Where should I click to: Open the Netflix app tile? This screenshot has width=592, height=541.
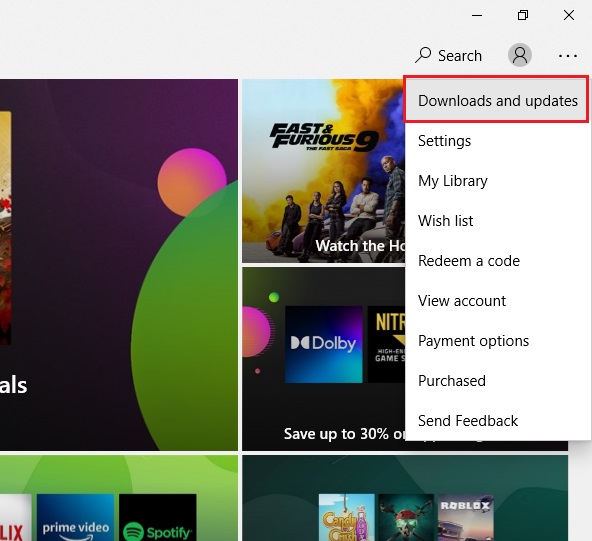point(15,517)
